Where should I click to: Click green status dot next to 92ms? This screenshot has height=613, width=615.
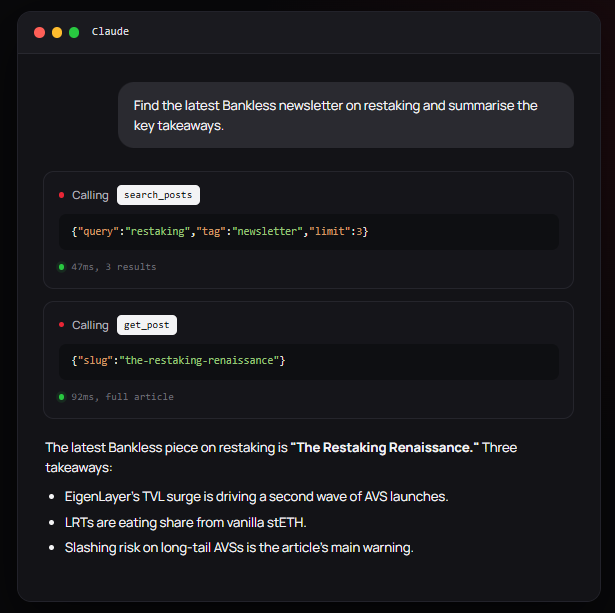click(x=62, y=397)
